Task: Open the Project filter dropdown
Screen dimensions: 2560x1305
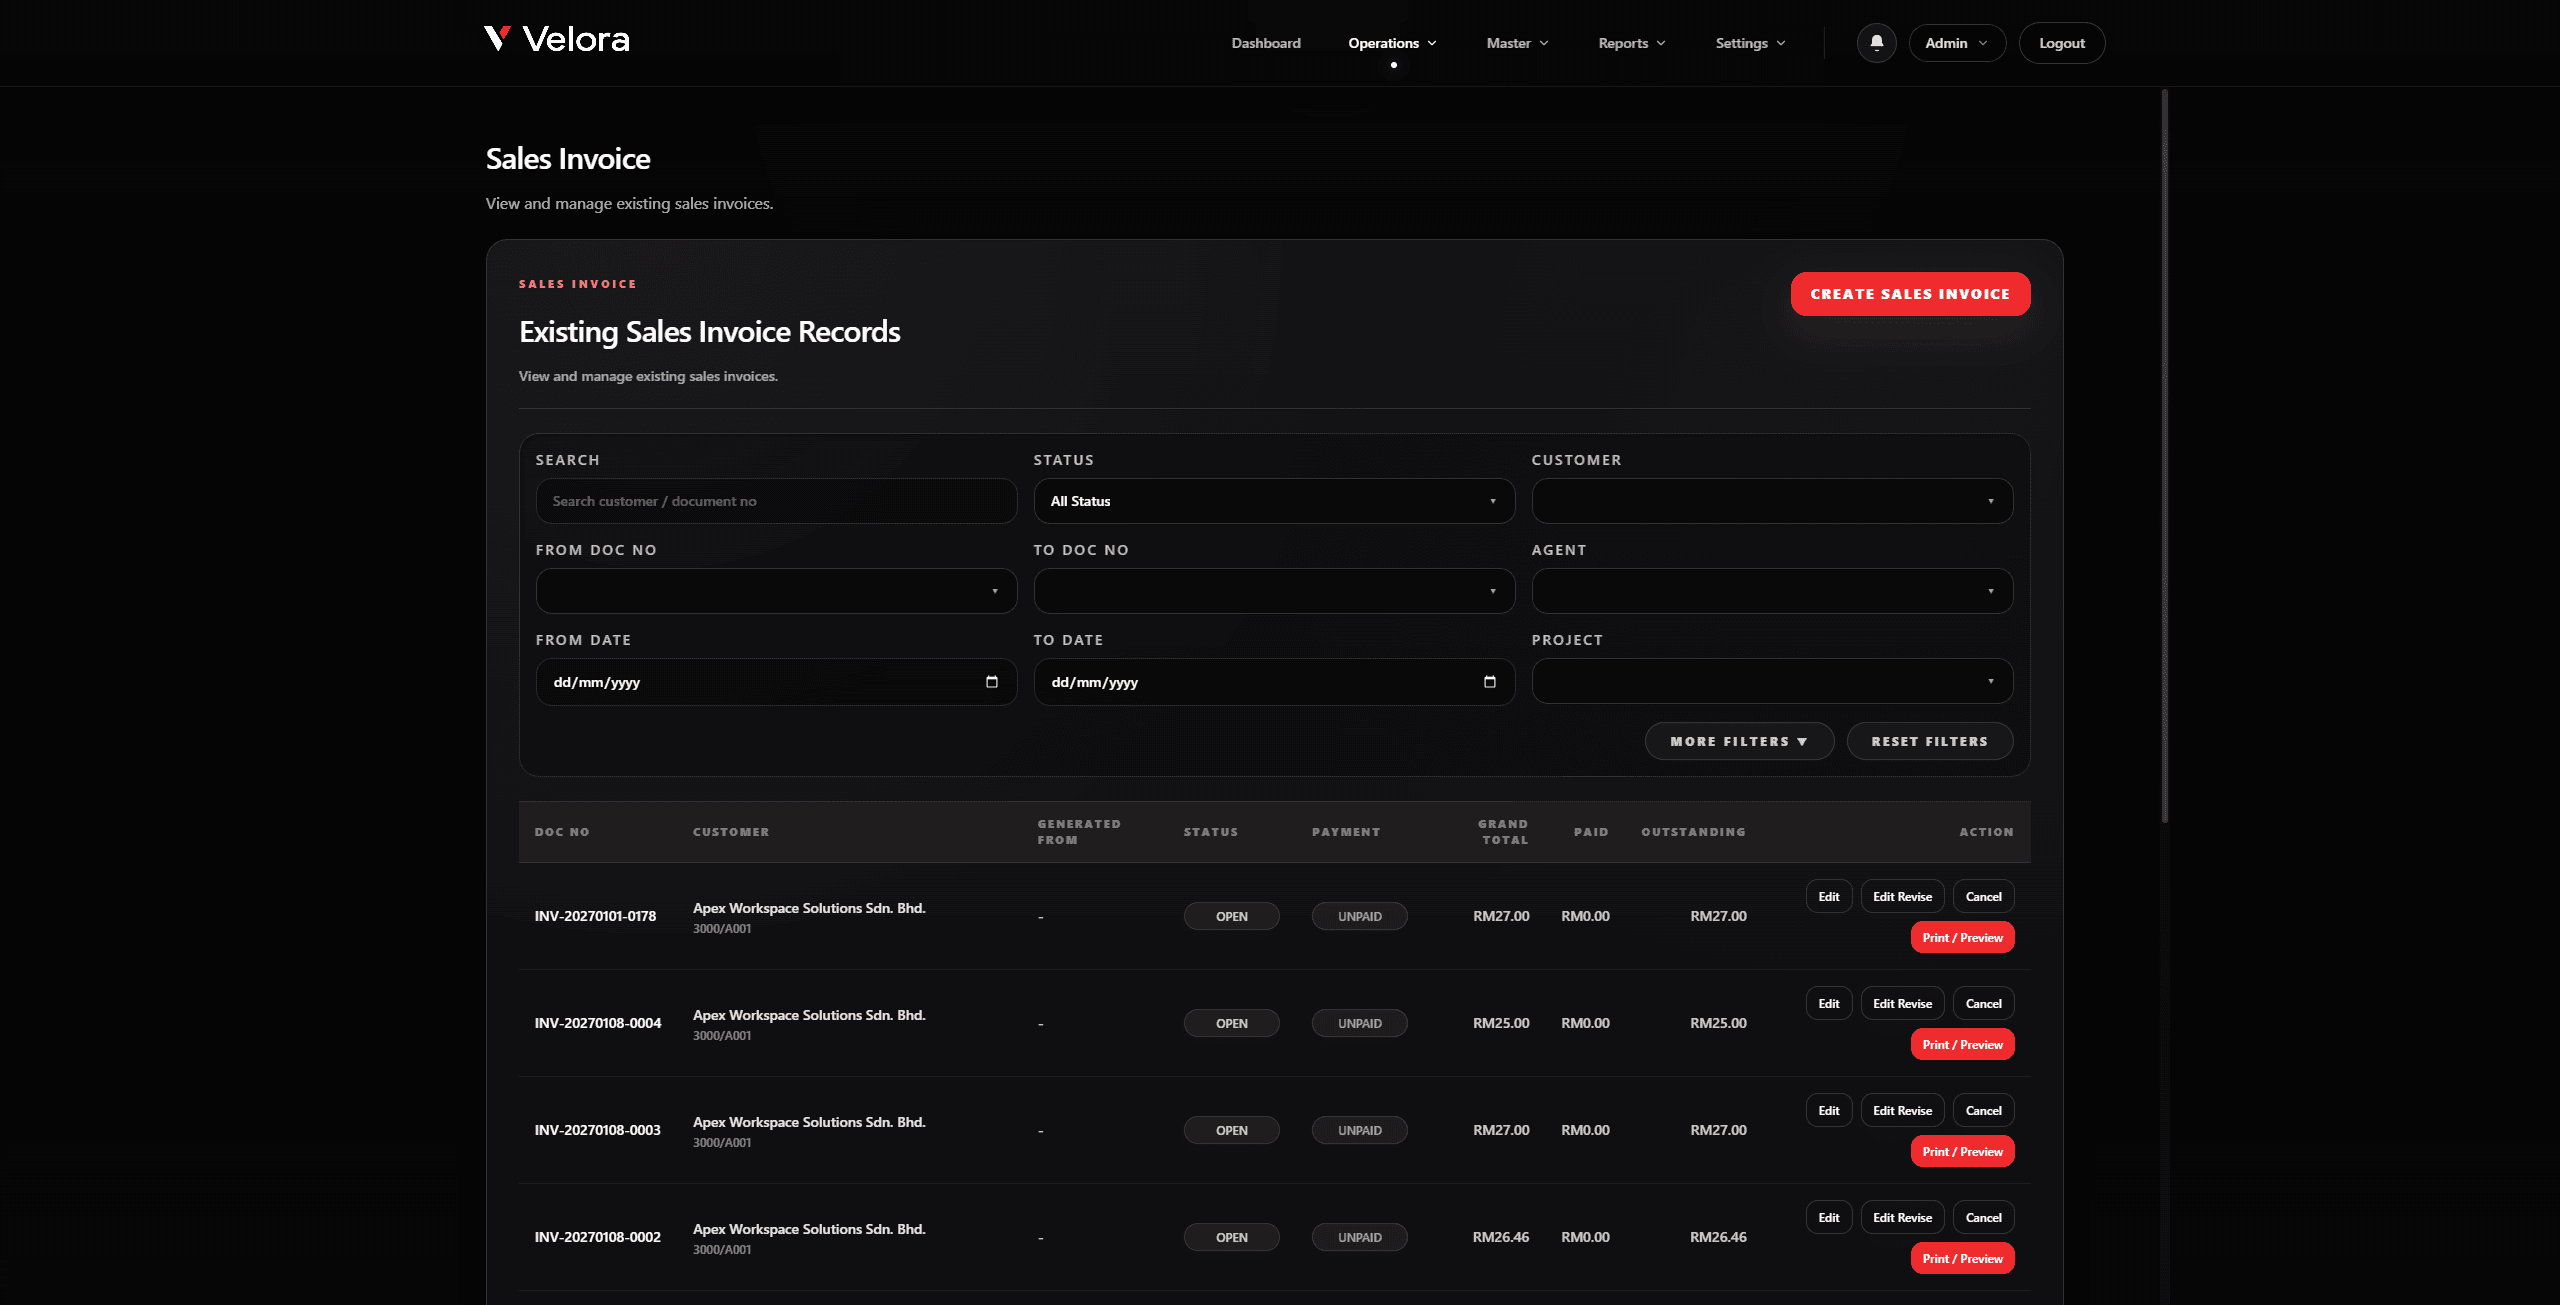Action: point(1772,681)
